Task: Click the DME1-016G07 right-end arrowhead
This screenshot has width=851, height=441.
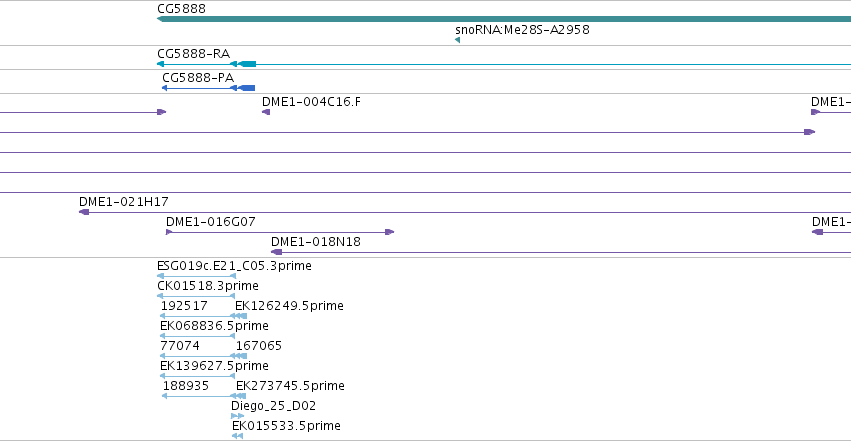Action: tap(390, 232)
